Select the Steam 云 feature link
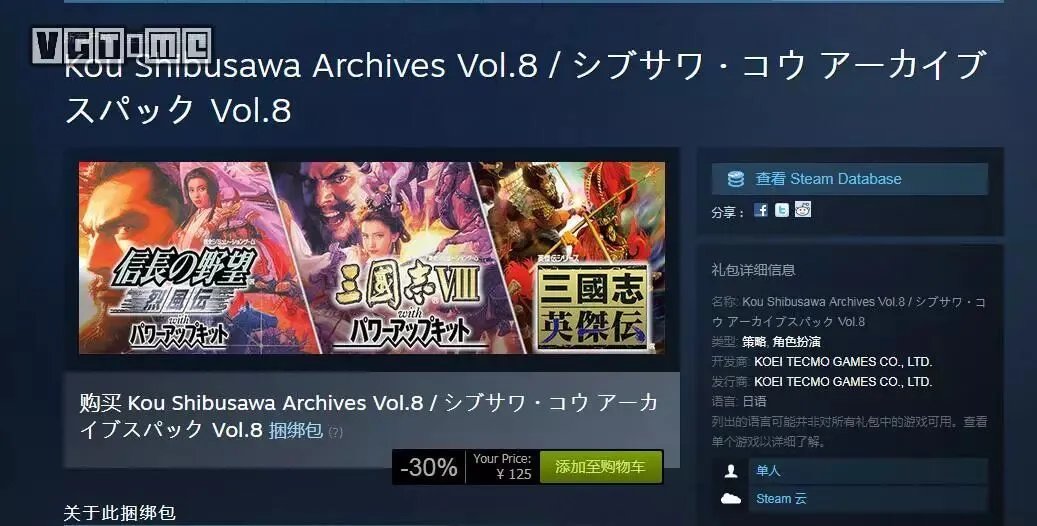1037x526 pixels. 781,499
